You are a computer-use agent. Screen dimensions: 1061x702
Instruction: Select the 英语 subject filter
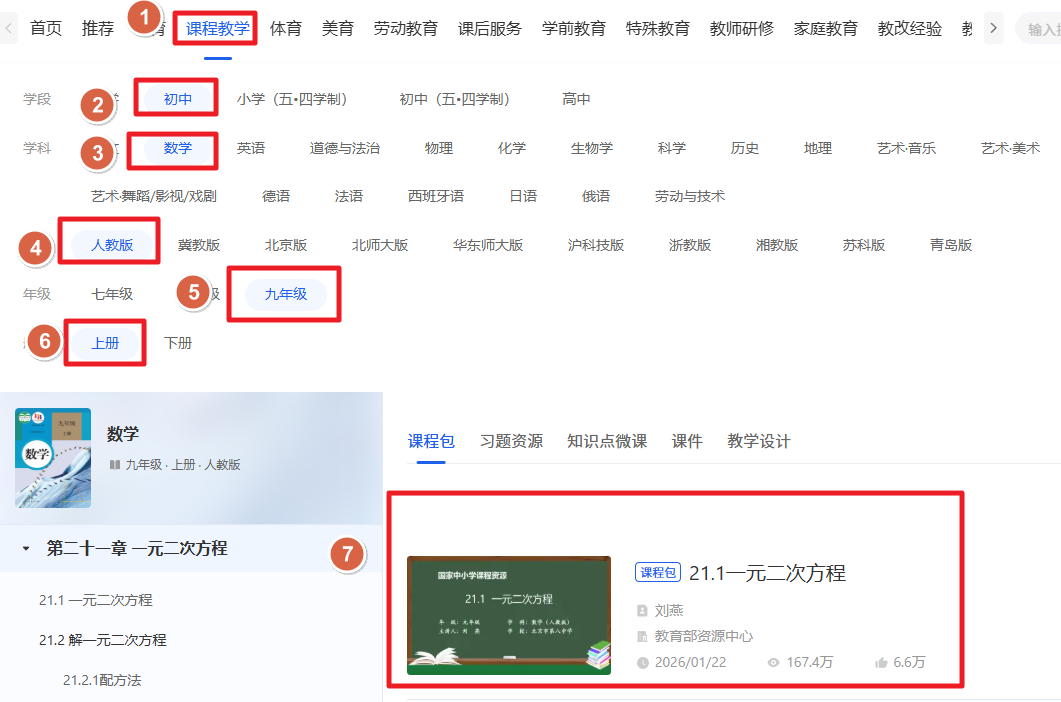click(252, 147)
